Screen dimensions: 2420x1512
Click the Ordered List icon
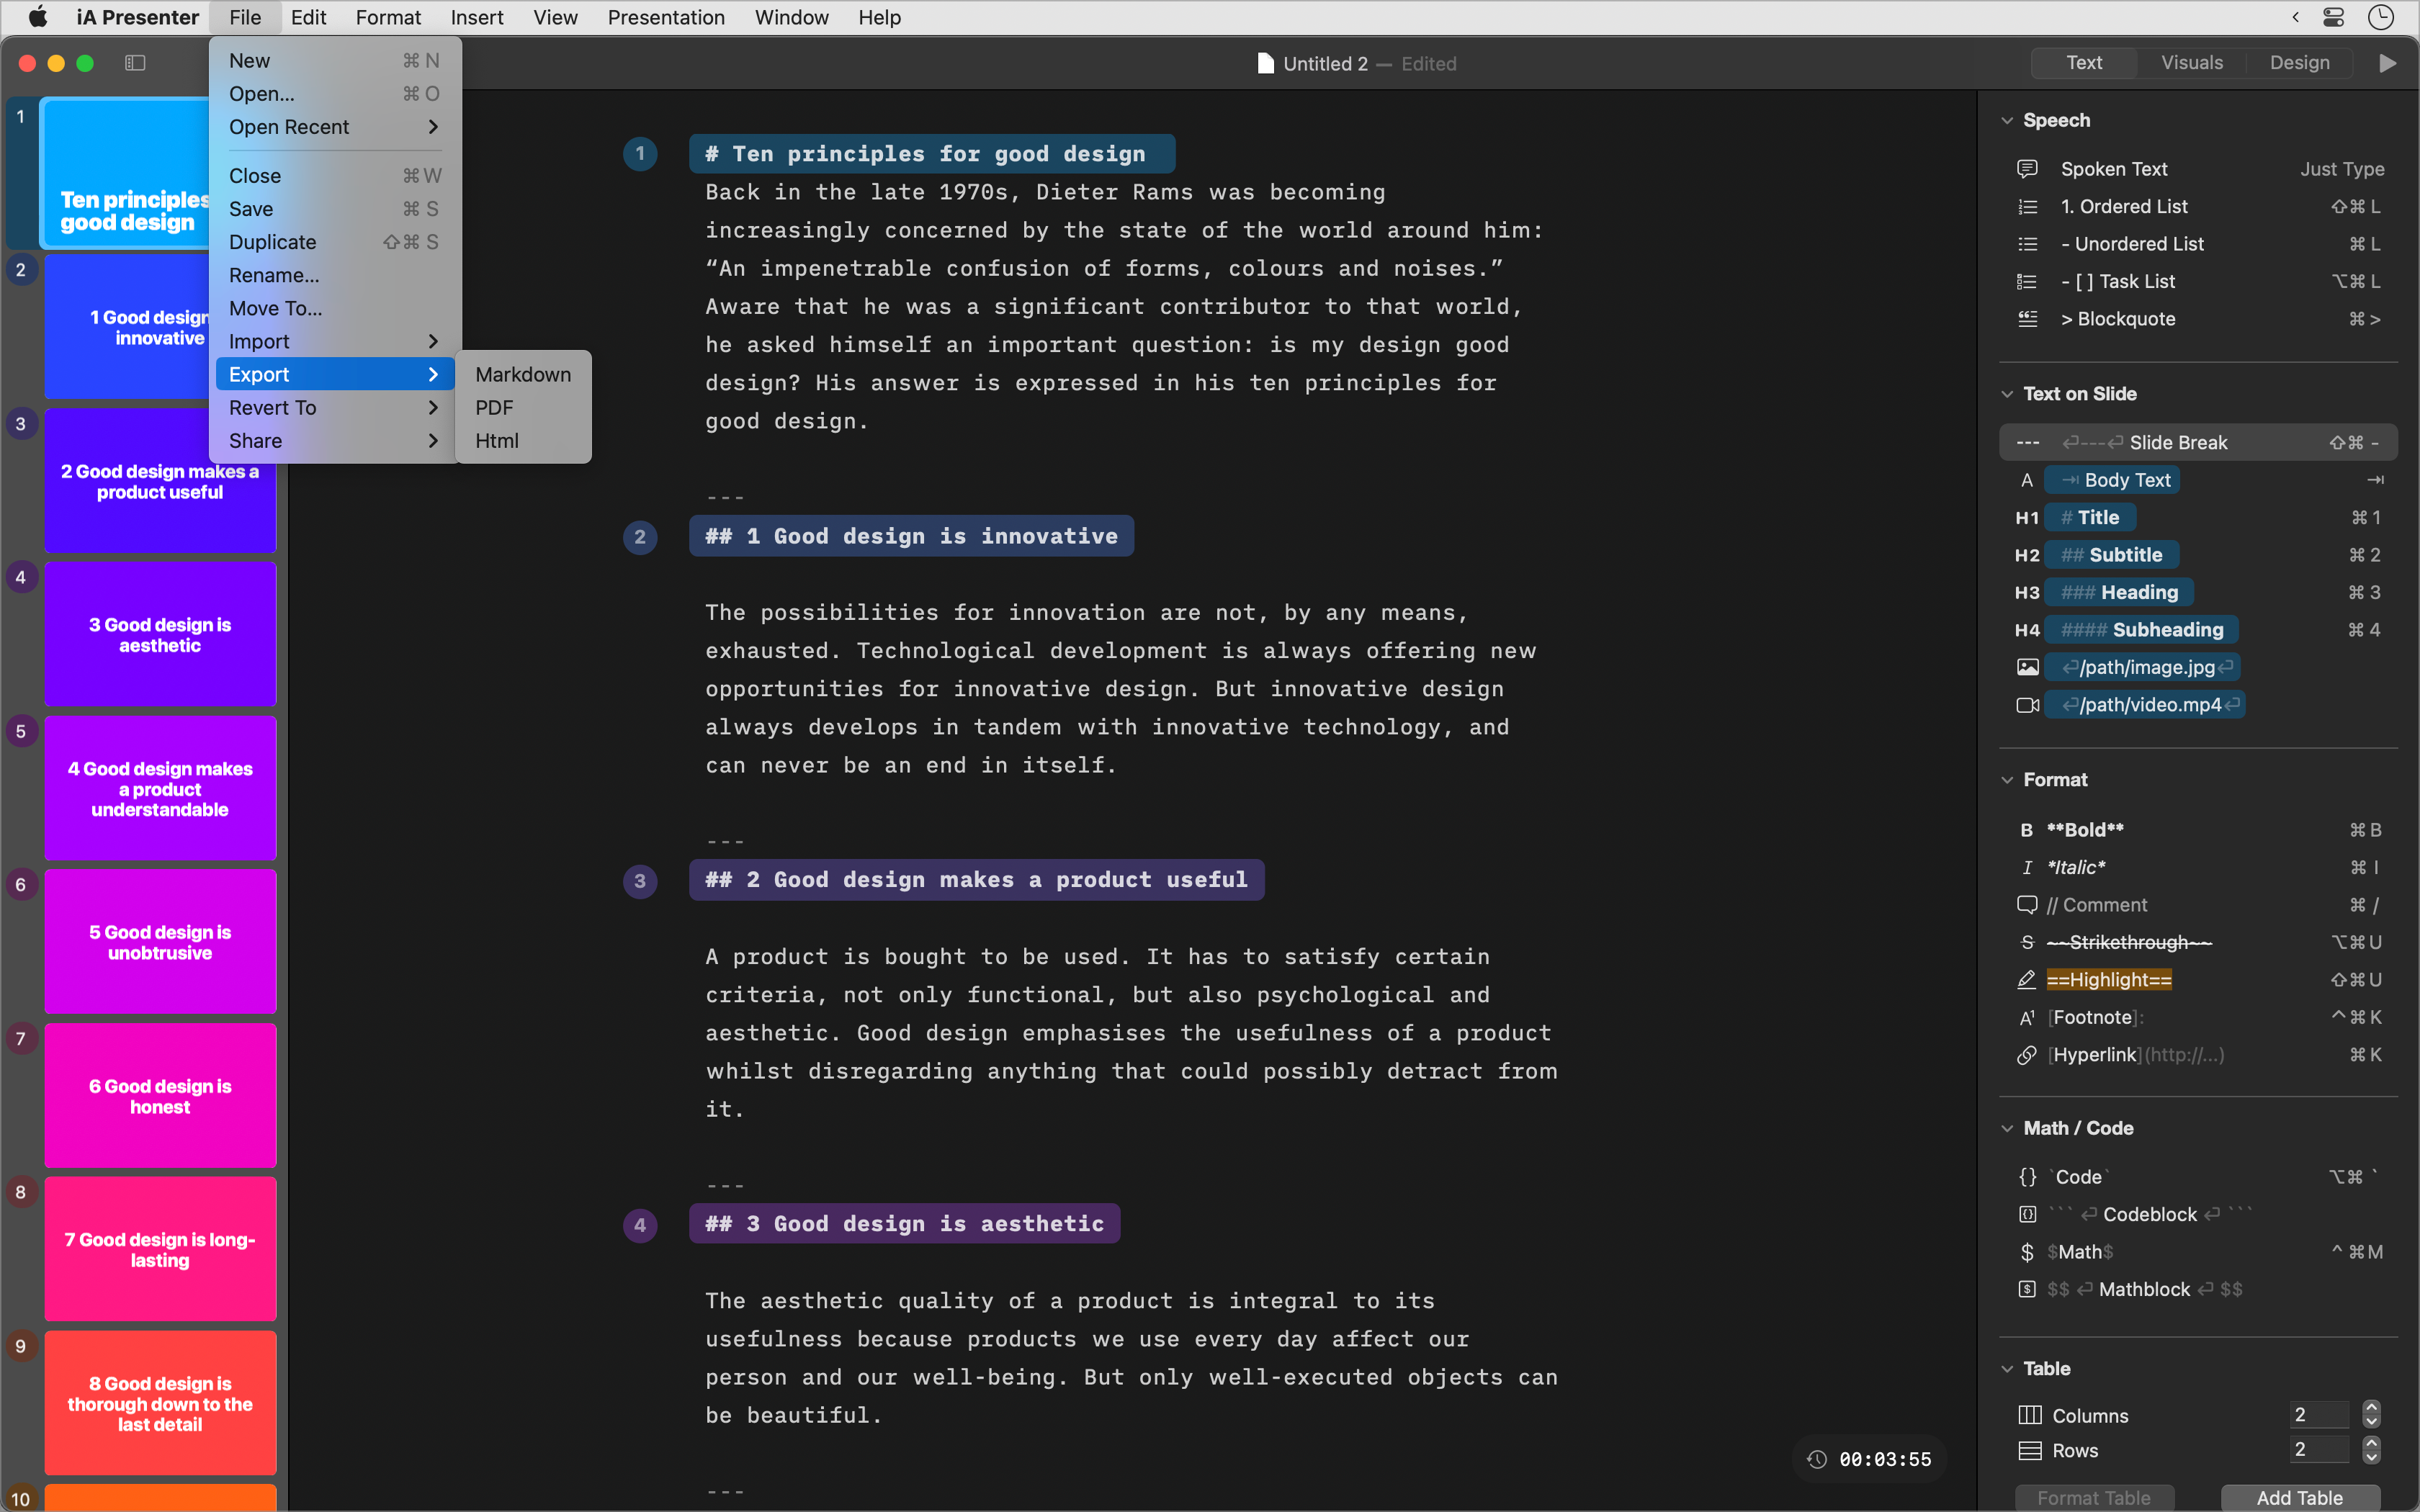pos(2027,206)
